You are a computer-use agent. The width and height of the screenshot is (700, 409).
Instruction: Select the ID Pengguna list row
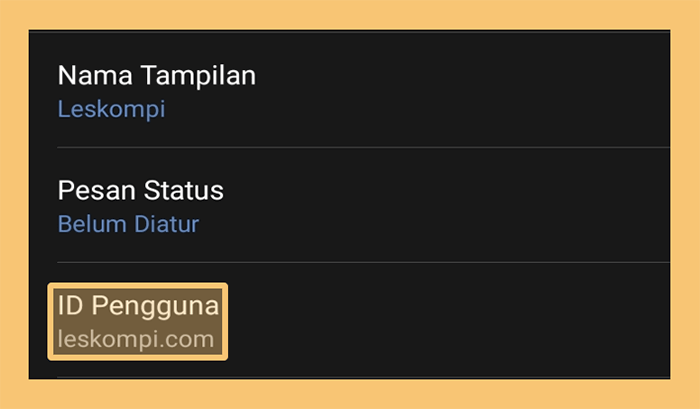tap(350, 320)
